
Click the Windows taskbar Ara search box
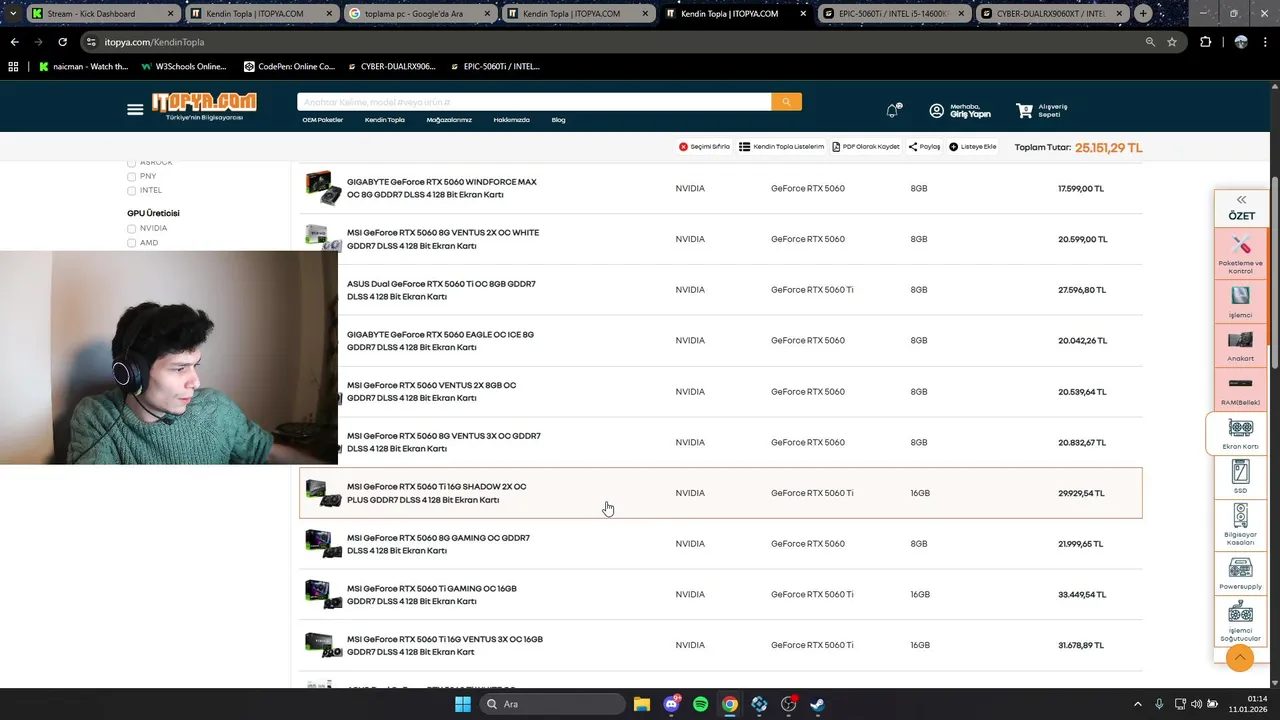[x=551, y=704]
